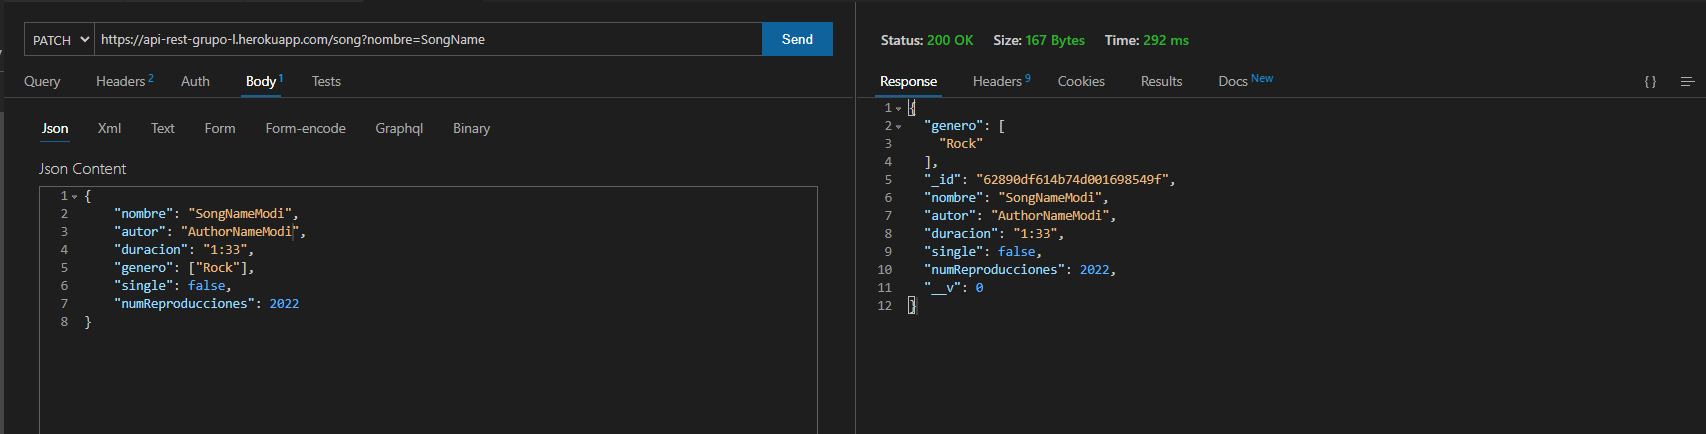Click the request URL input field

click(x=428, y=40)
